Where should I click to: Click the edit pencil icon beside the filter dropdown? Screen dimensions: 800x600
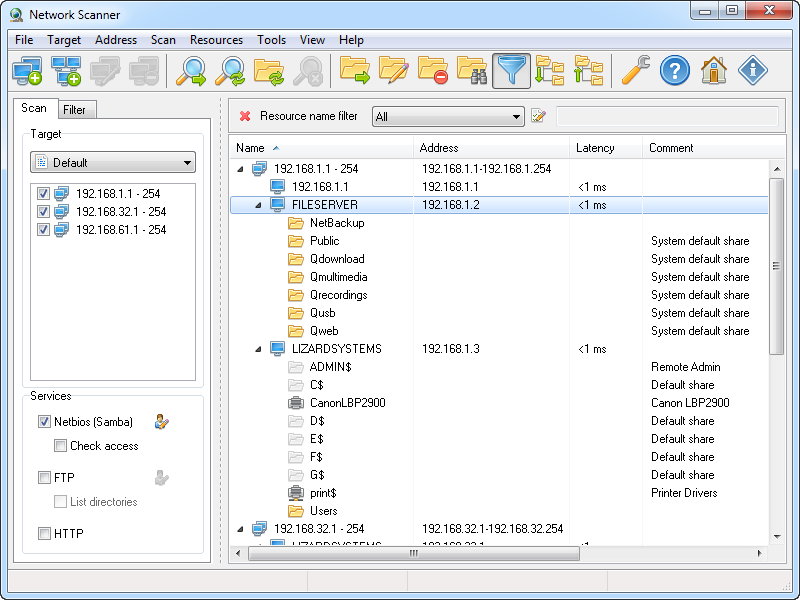point(538,116)
